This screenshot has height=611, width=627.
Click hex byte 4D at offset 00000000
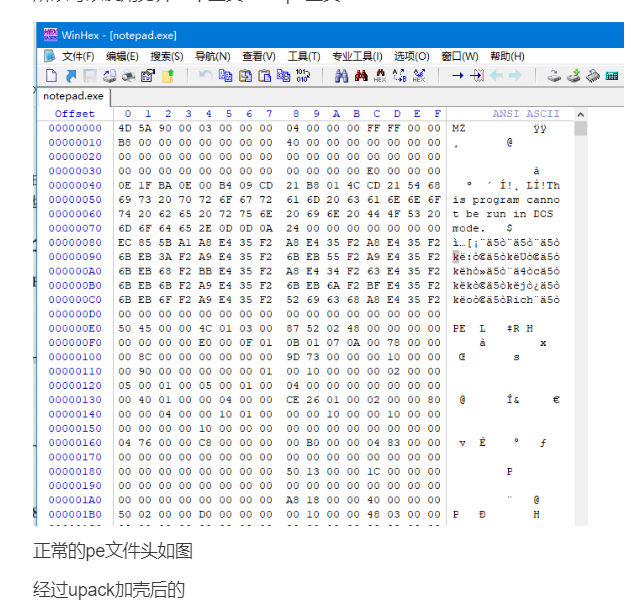125,128
